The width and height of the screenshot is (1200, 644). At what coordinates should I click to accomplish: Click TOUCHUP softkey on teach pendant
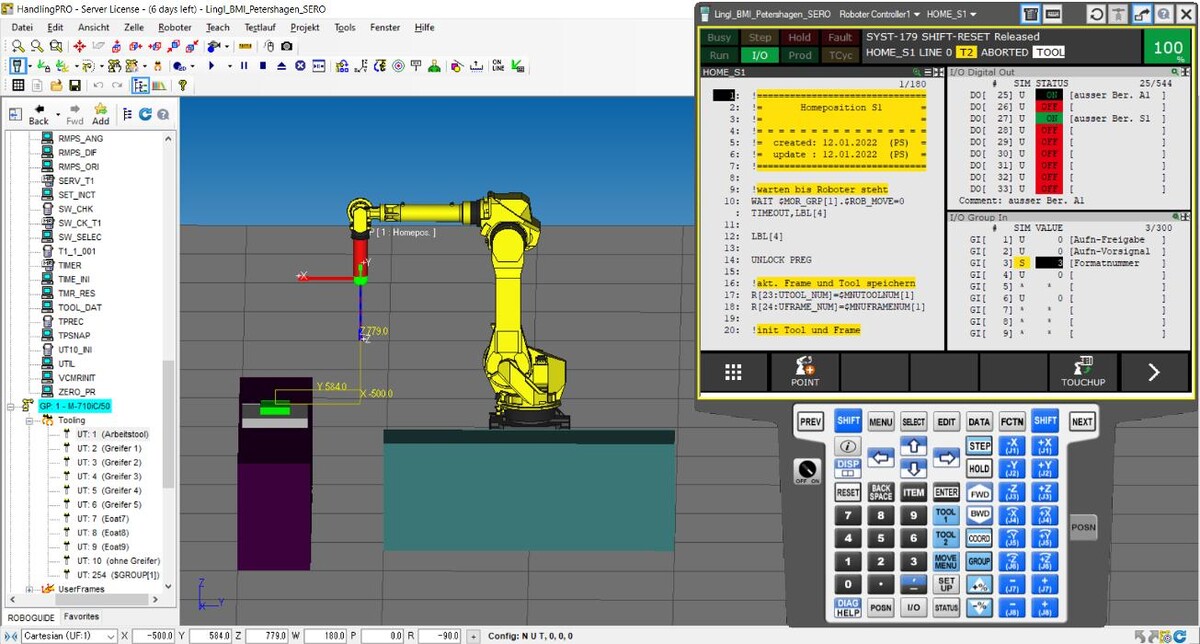coord(1083,372)
